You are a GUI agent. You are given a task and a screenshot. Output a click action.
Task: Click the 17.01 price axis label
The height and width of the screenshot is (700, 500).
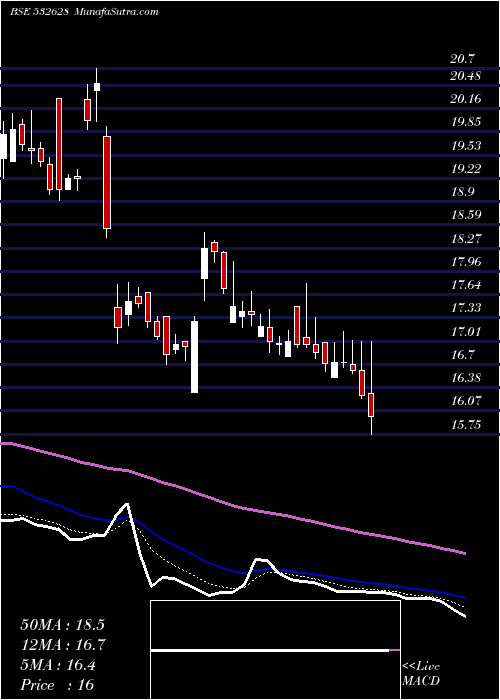466,332
